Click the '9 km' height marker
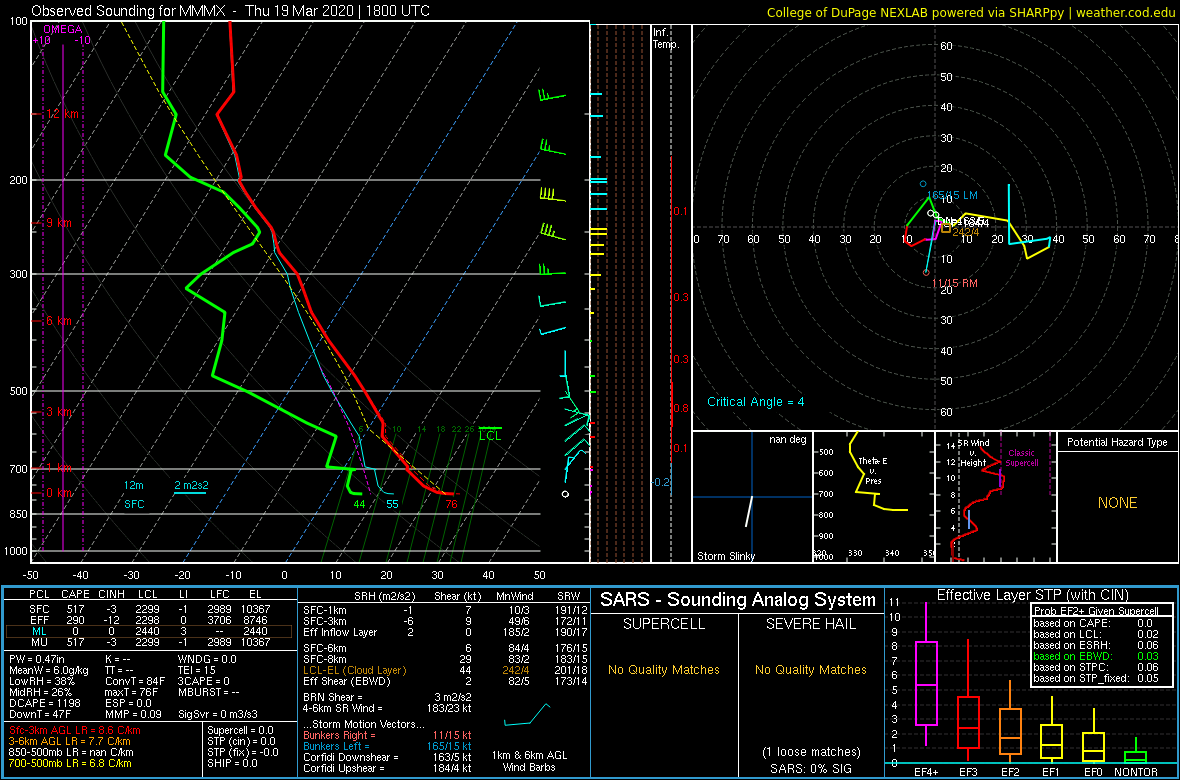Screen dimensions: 1180x780 click(x=58, y=224)
